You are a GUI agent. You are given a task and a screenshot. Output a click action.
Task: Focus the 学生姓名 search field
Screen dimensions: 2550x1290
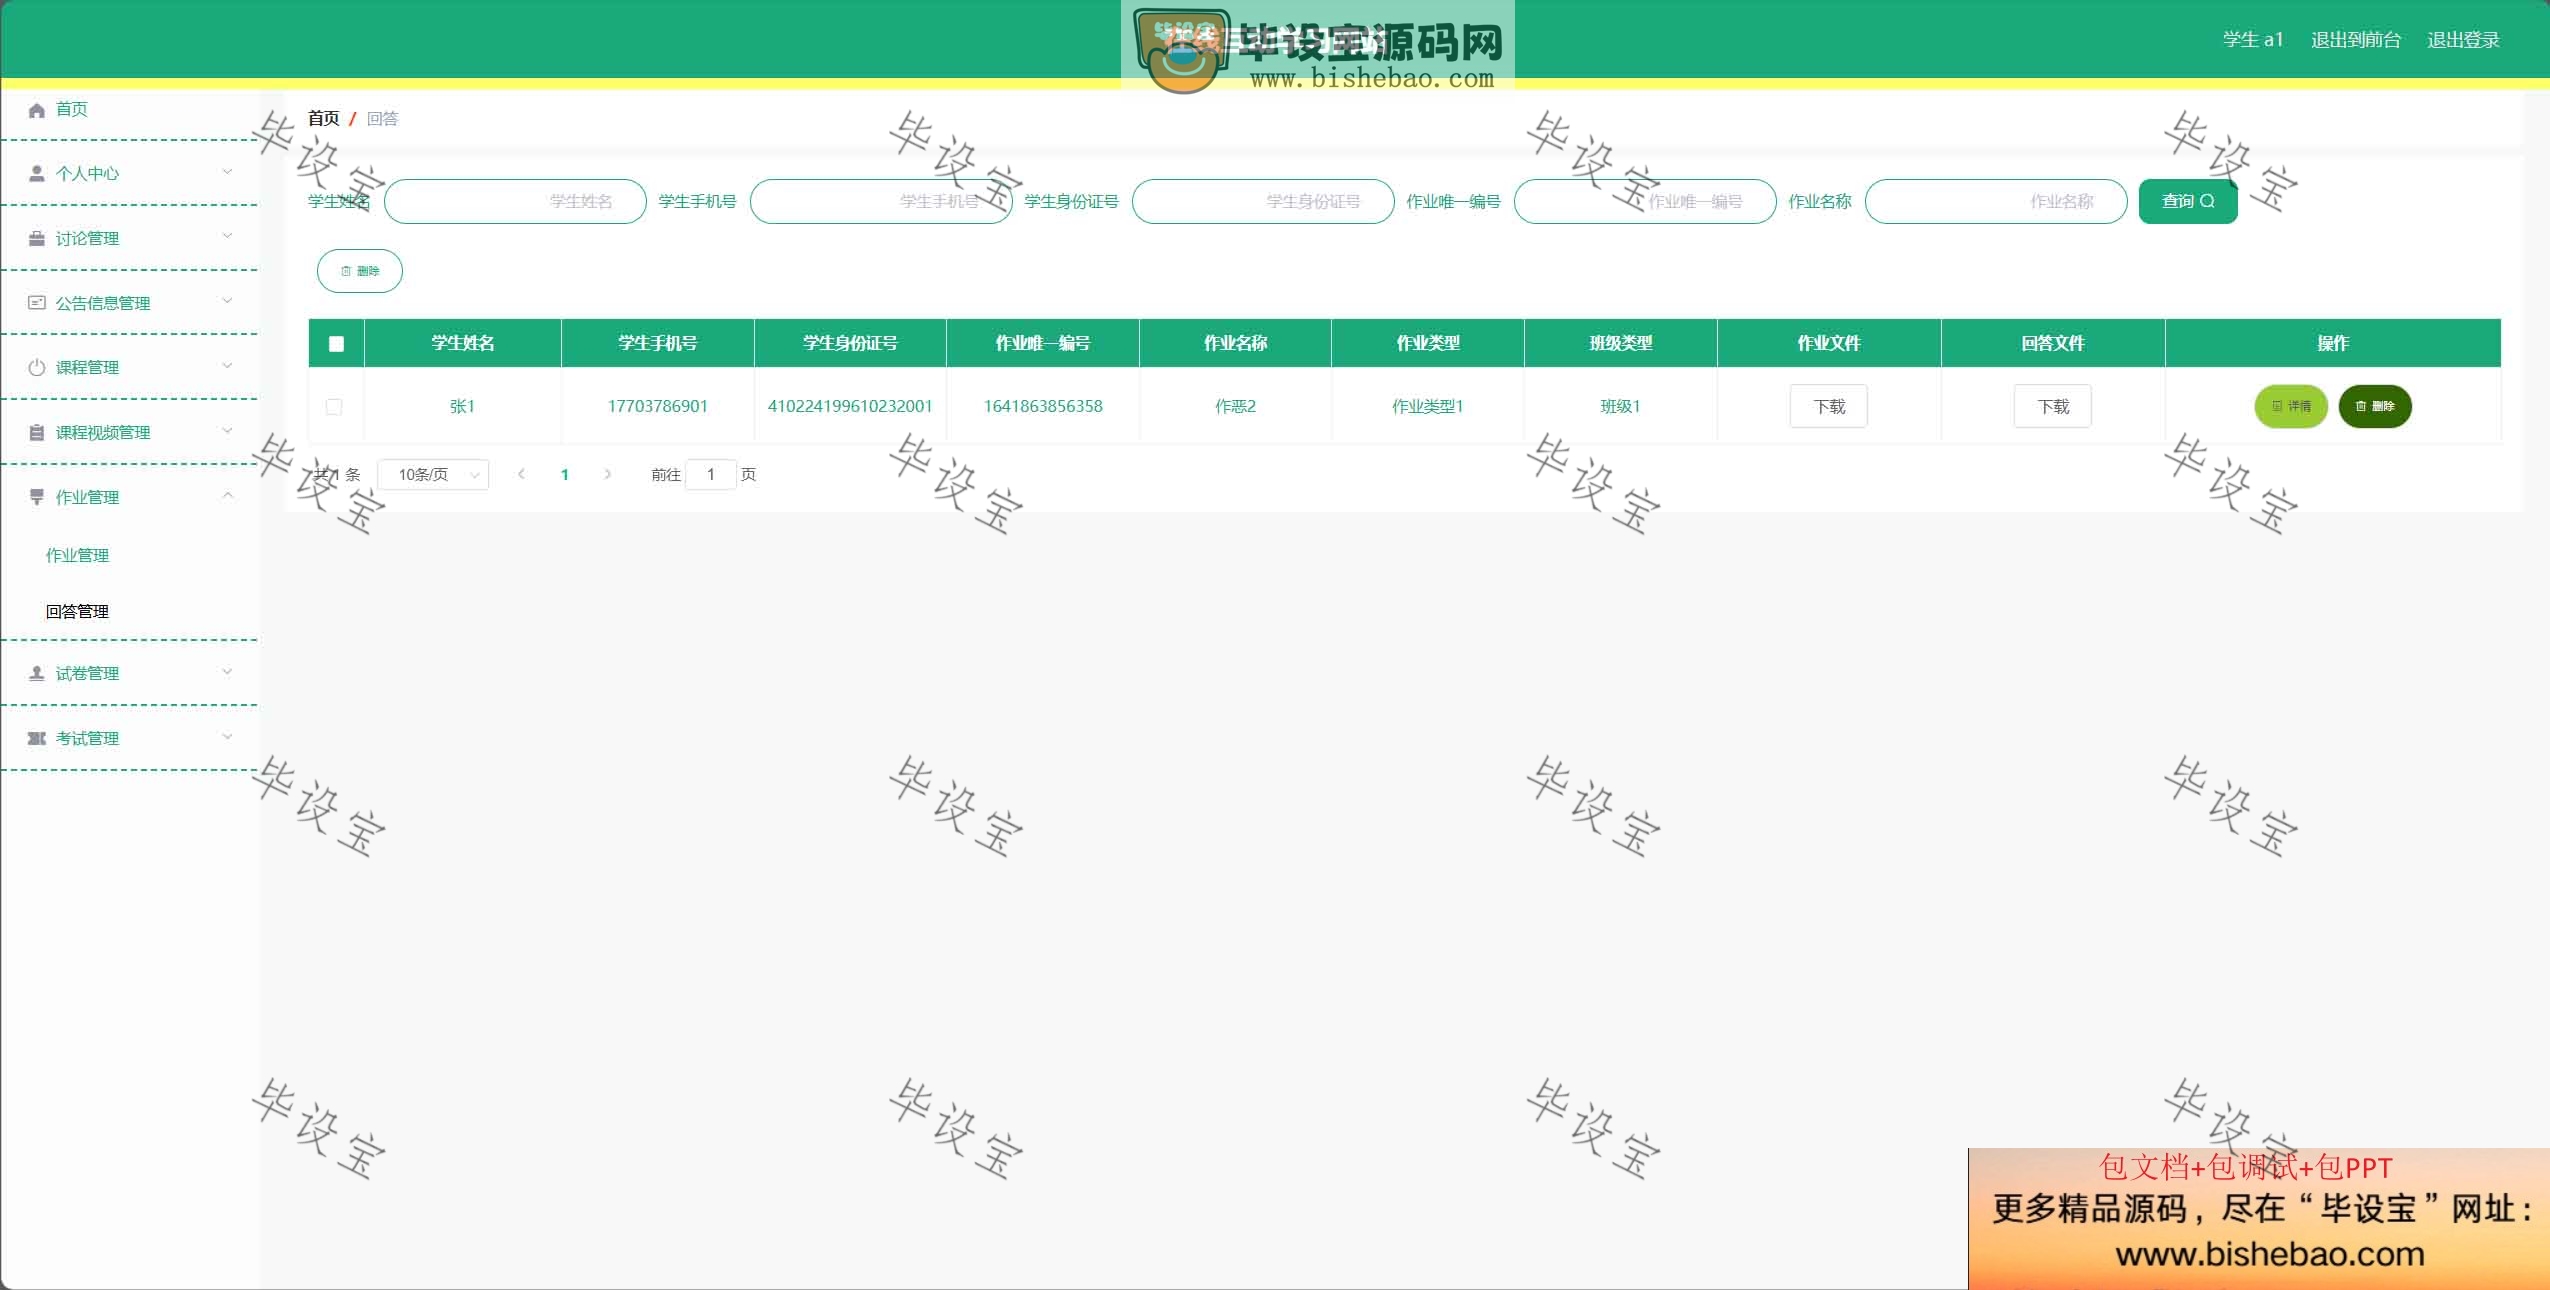pyautogui.click(x=515, y=201)
